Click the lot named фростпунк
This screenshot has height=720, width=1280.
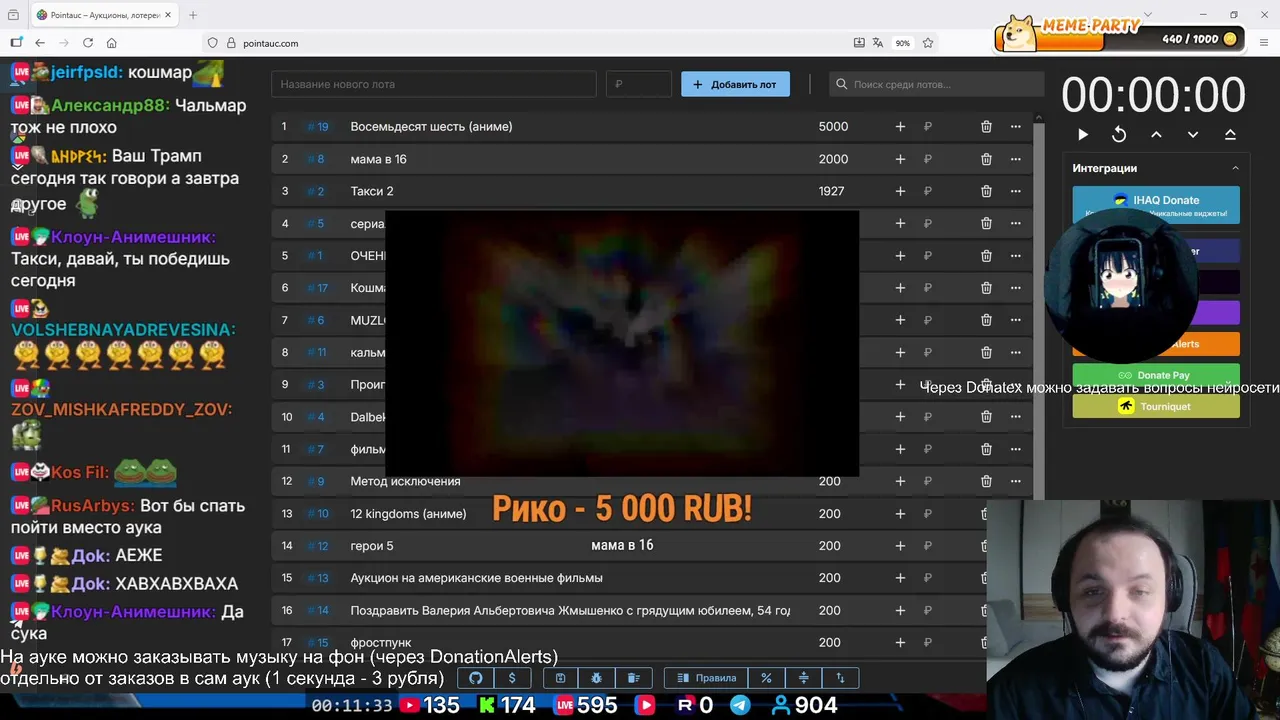pyautogui.click(x=380, y=643)
